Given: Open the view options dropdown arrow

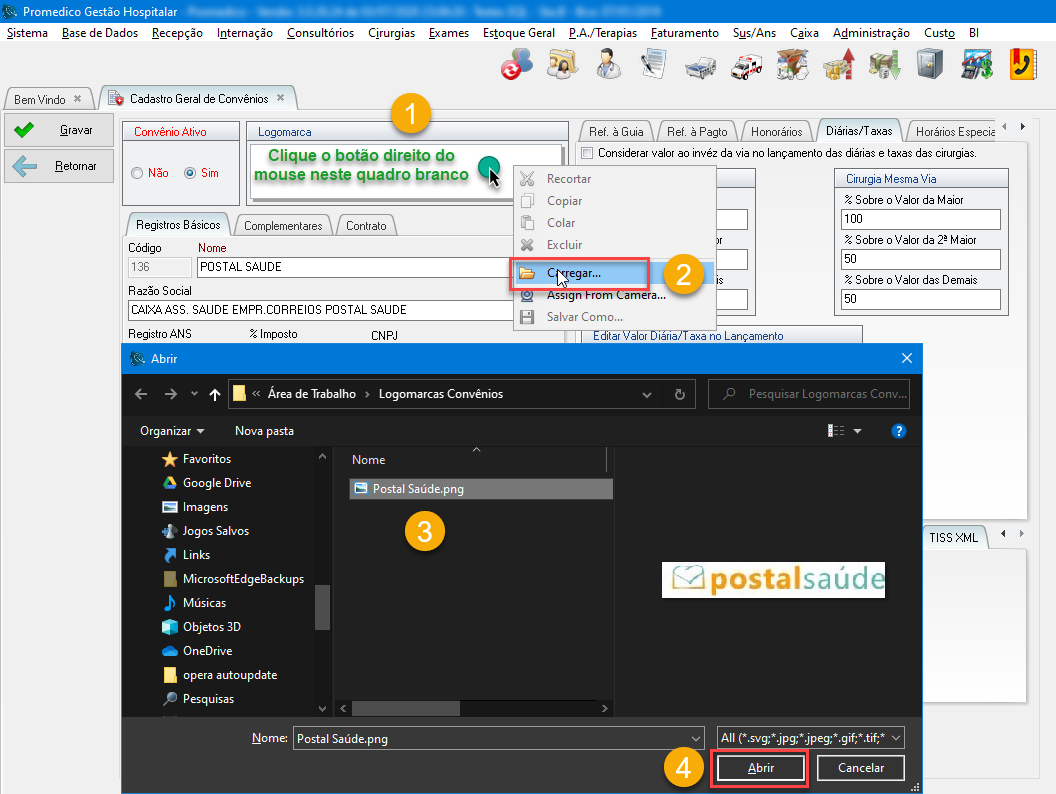Looking at the screenshot, I should tap(857, 431).
